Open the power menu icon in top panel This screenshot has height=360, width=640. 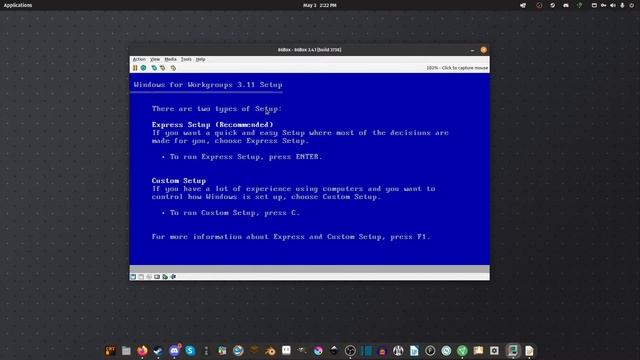(x=631, y=5)
